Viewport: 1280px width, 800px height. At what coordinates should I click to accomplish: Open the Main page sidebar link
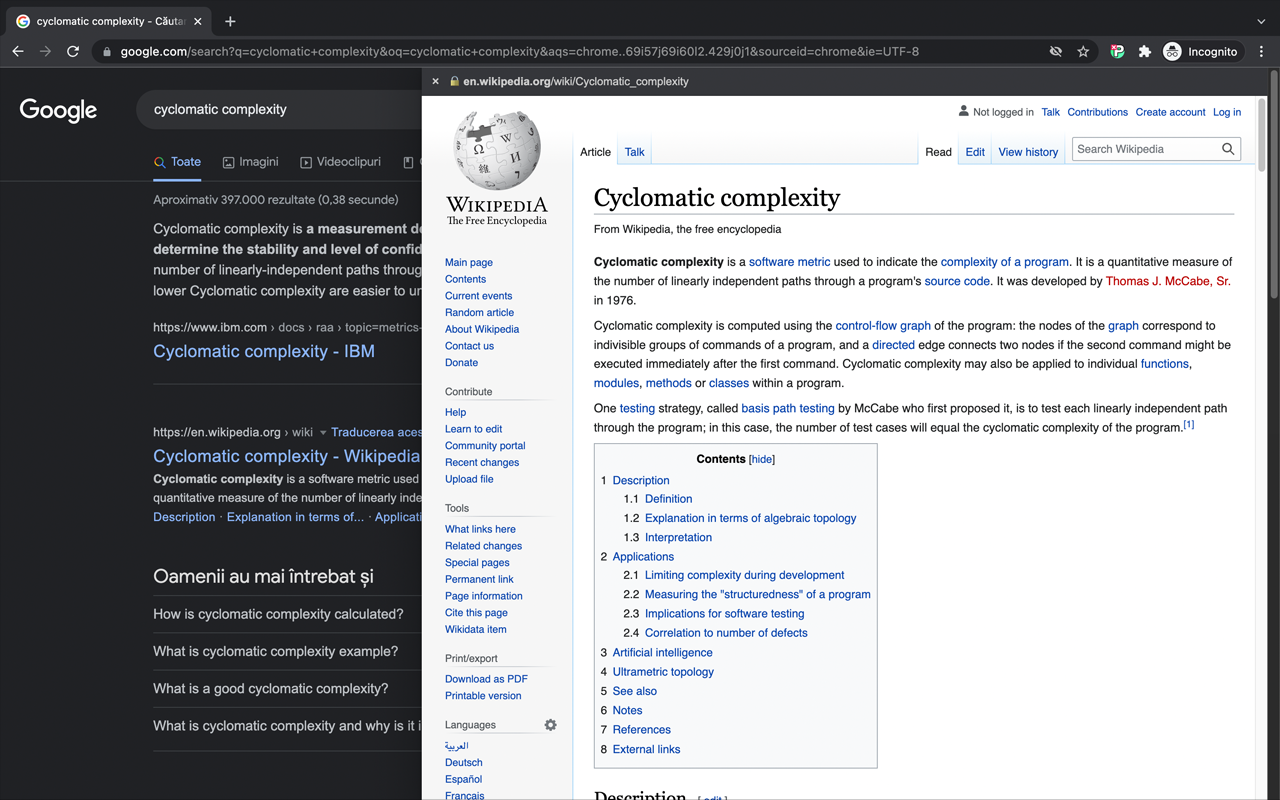(469, 262)
